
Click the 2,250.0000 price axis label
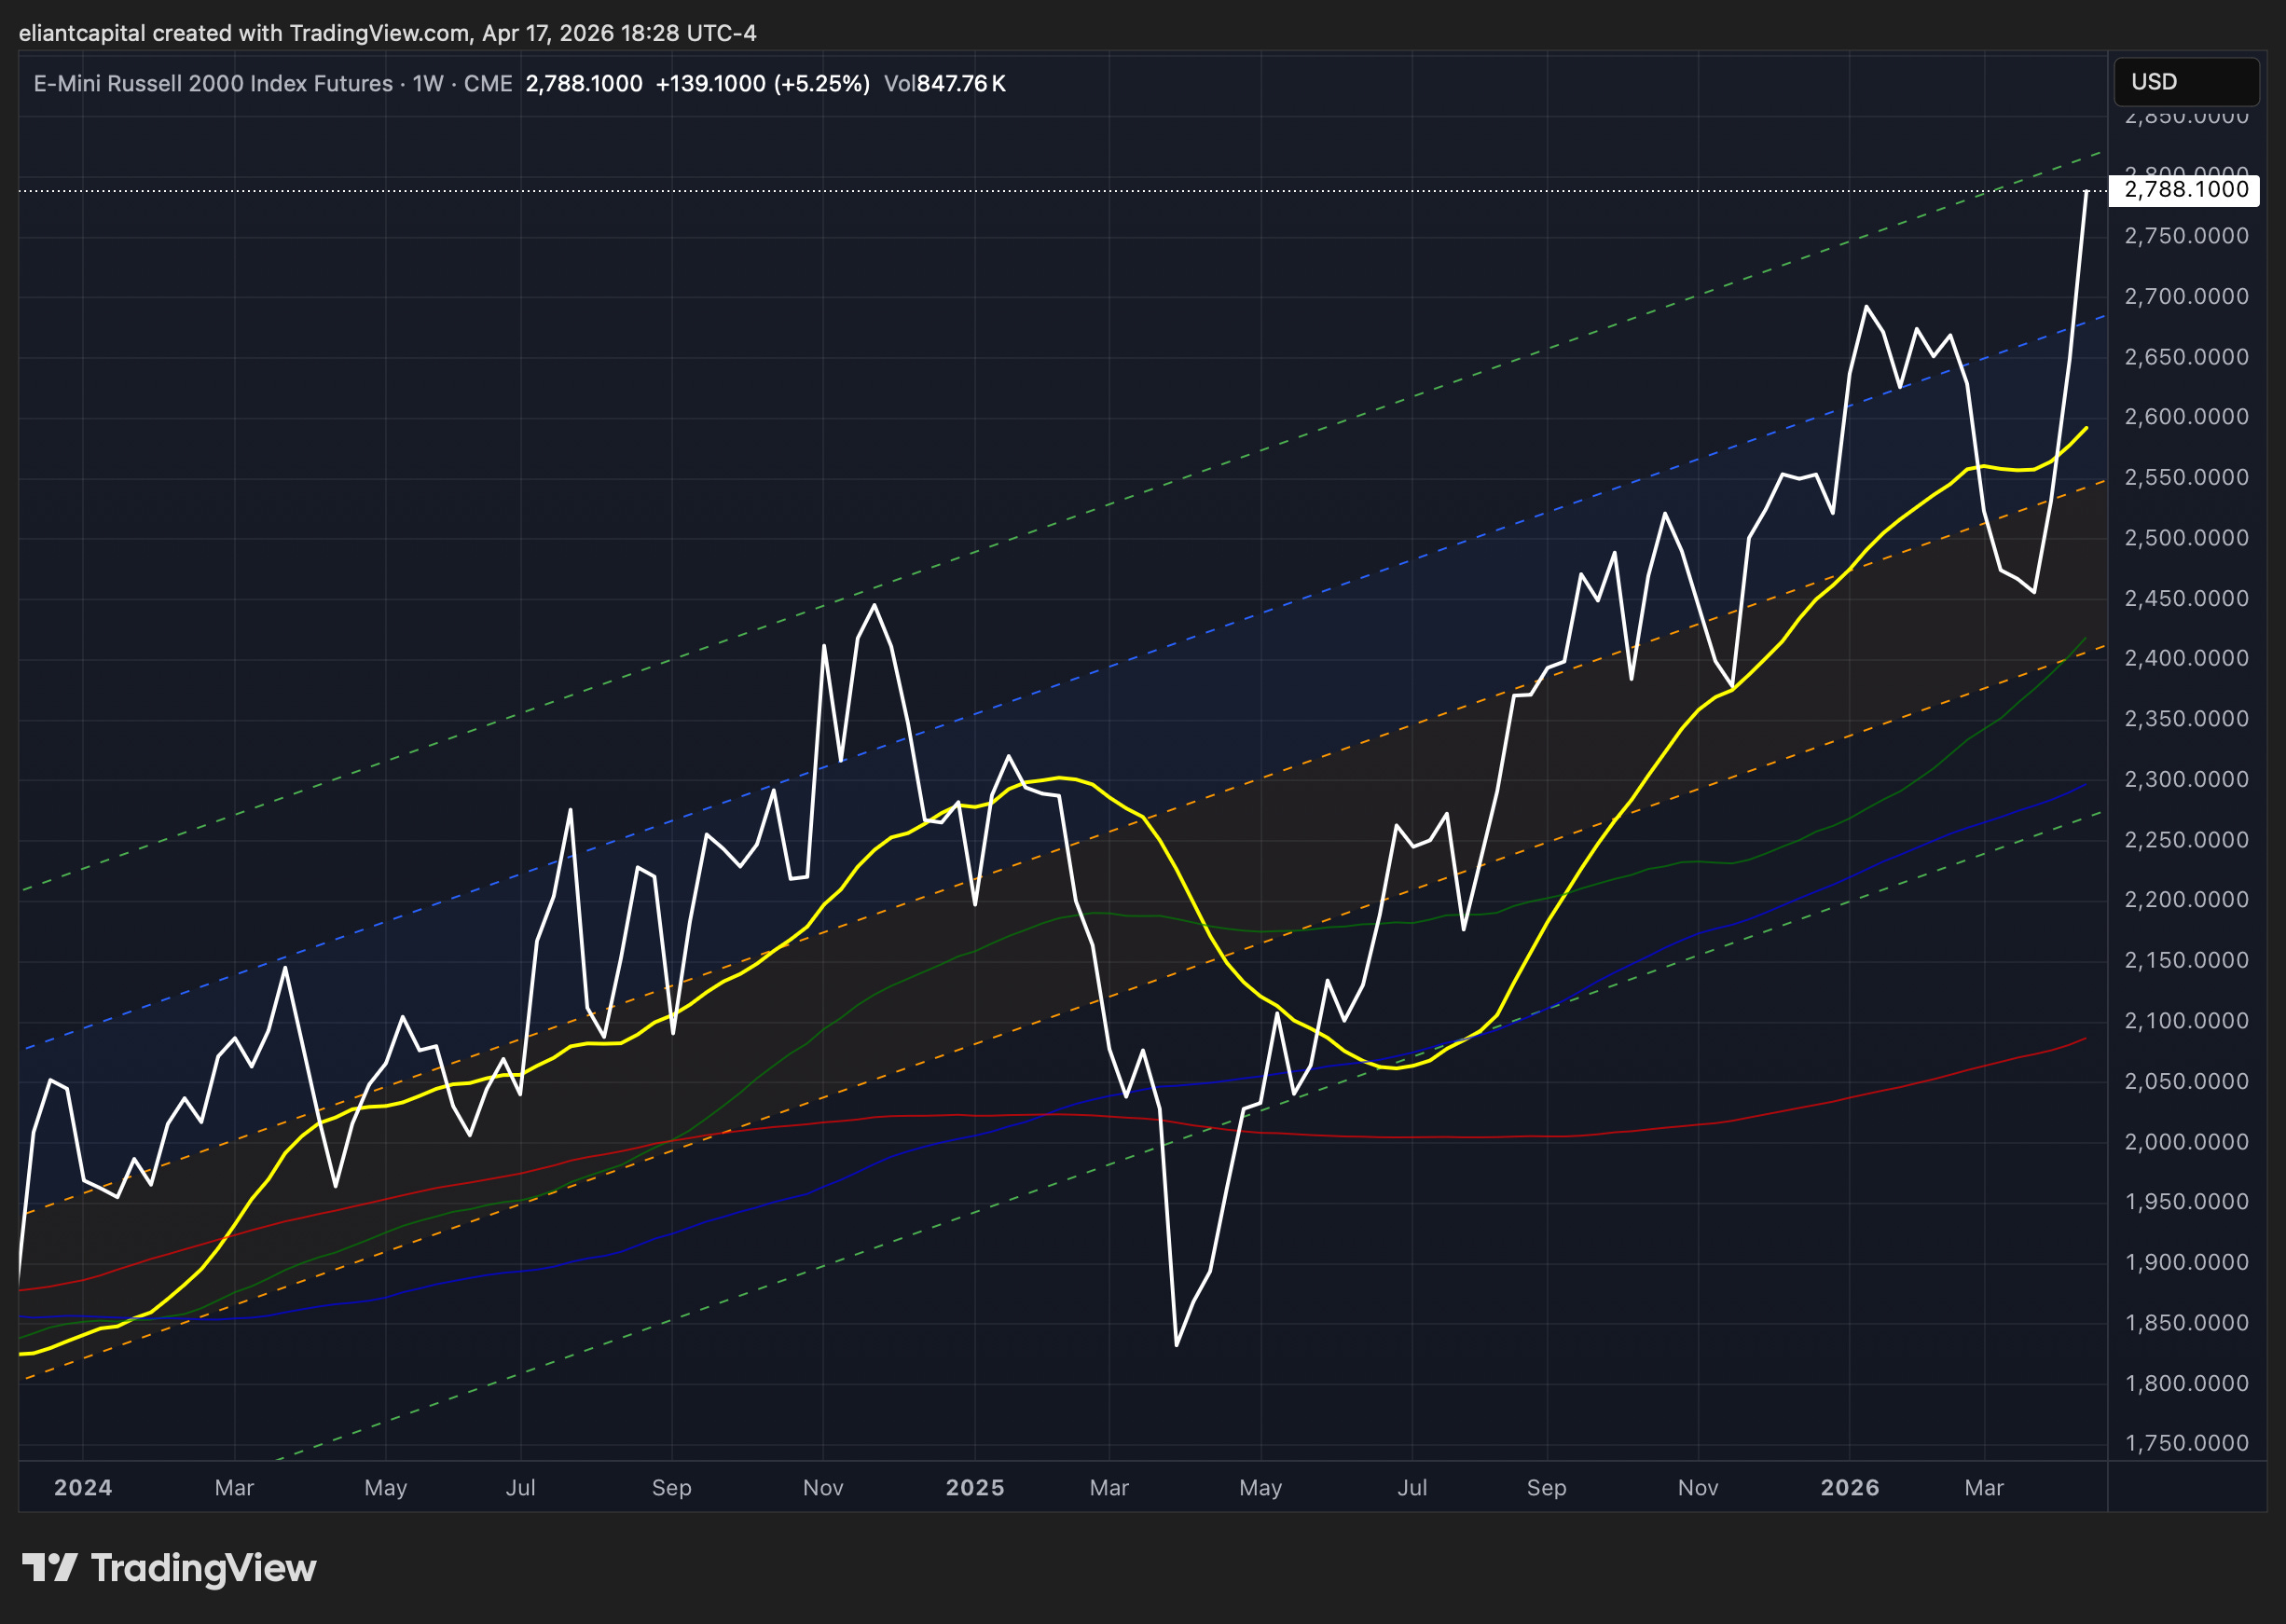point(2186,840)
